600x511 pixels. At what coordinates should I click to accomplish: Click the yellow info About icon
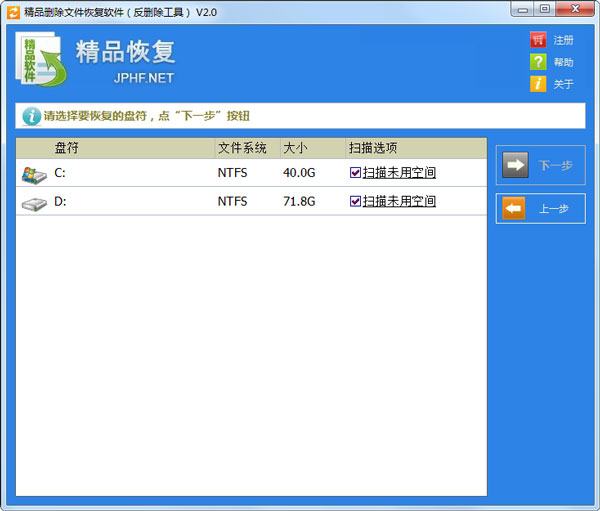[x=538, y=84]
